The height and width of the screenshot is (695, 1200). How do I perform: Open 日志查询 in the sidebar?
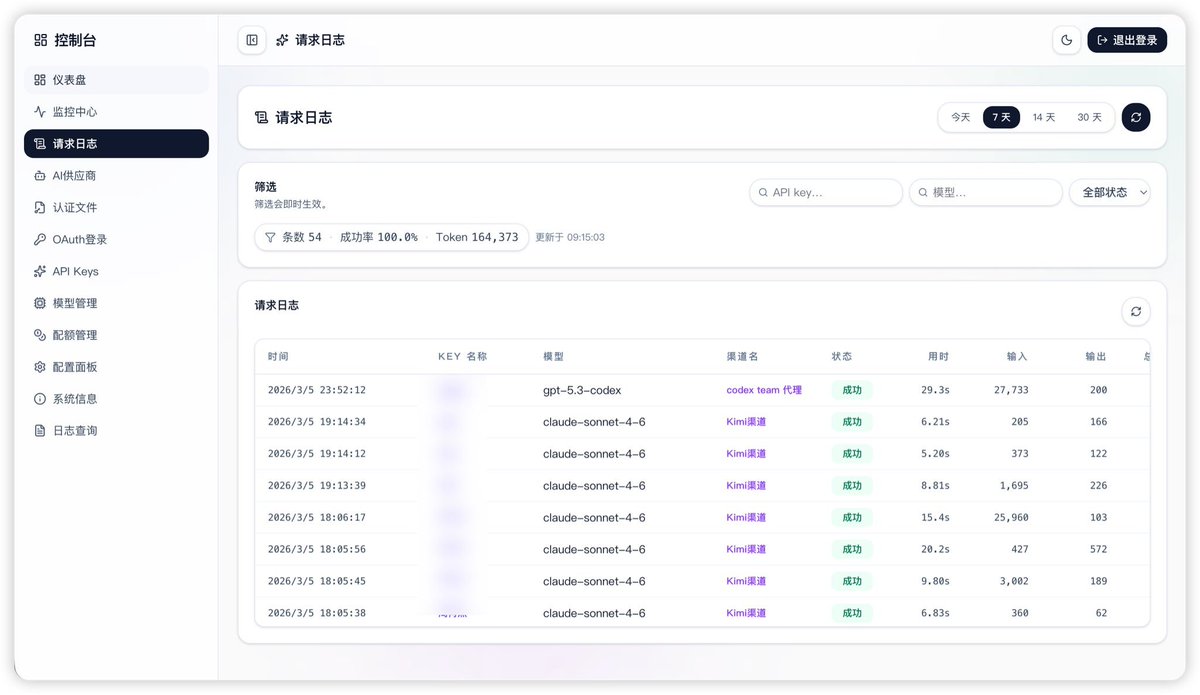point(116,431)
